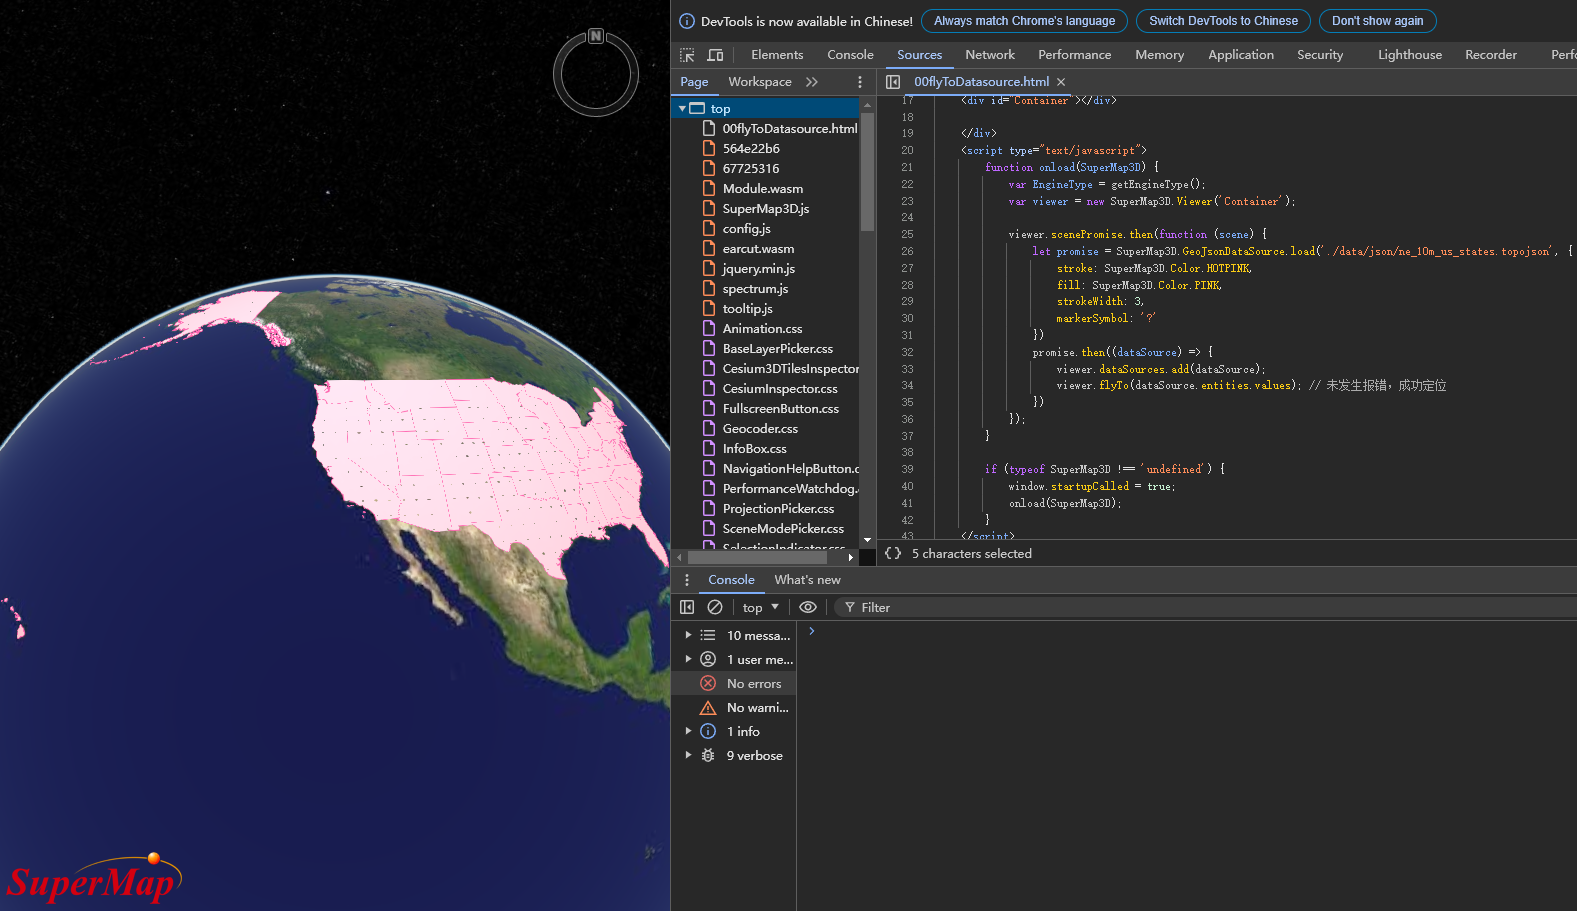Viewport: 1577px width, 911px height.
Task: Click the compass navigation ring on globe
Action: [x=596, y=73]
